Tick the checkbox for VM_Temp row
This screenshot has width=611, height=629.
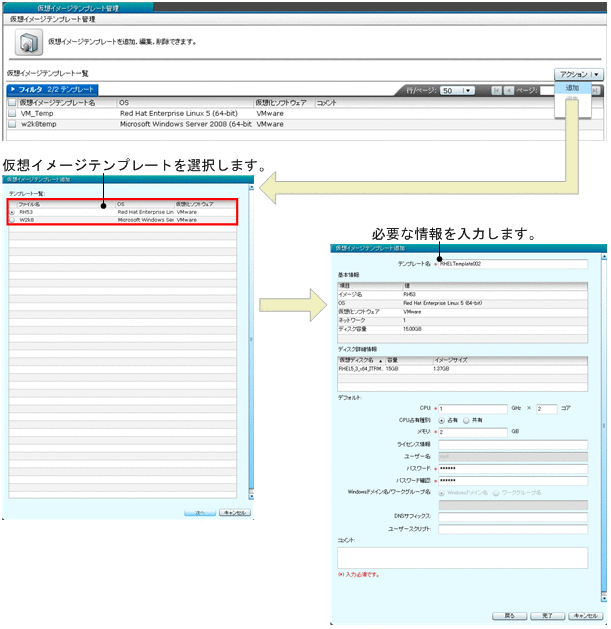coord(12,114)
